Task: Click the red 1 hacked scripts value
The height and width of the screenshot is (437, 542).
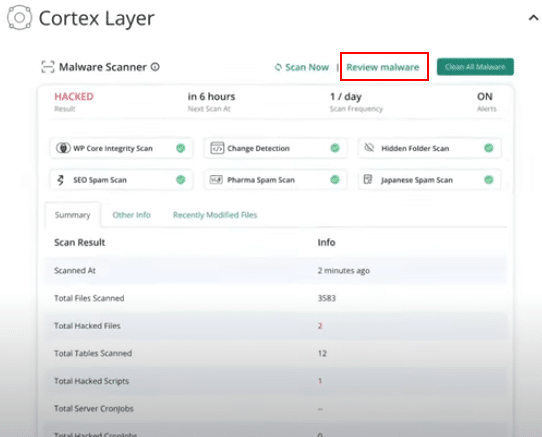Action: tap(320, 381)
